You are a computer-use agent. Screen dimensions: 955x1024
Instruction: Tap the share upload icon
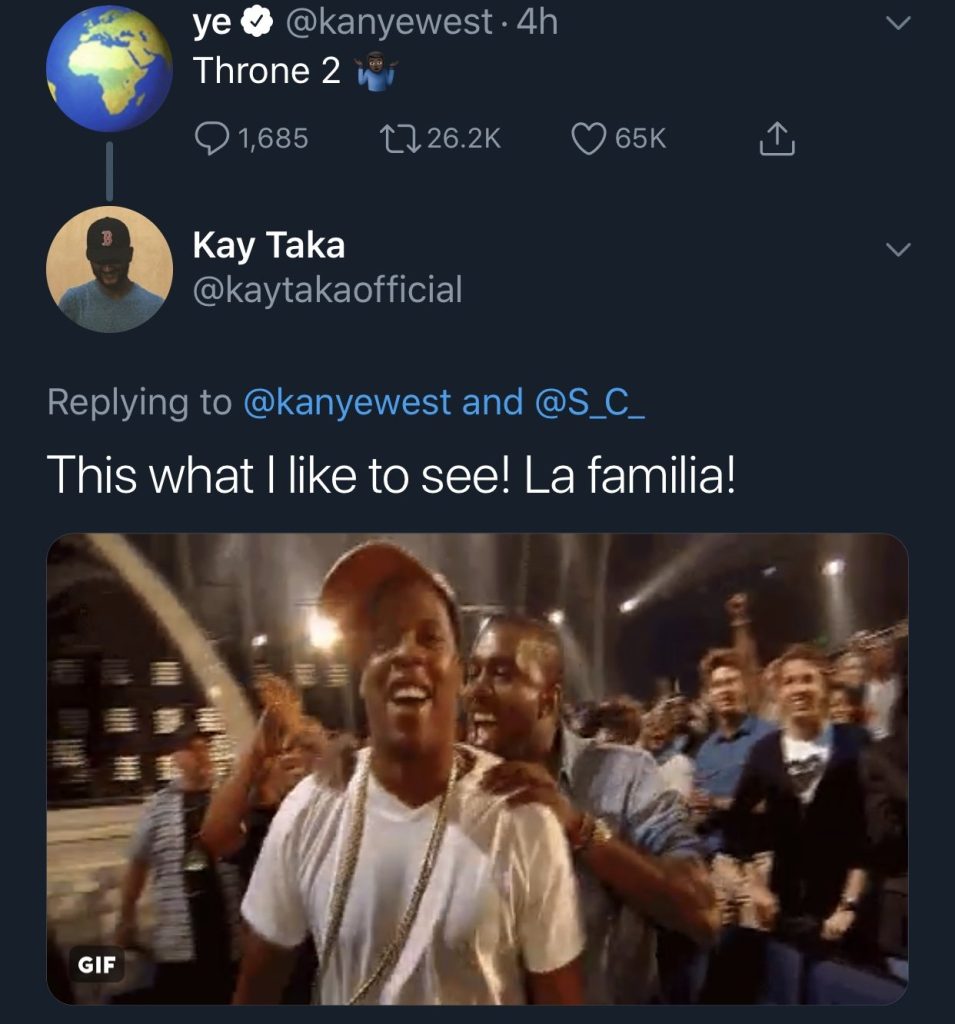click(x=777, y=138)
